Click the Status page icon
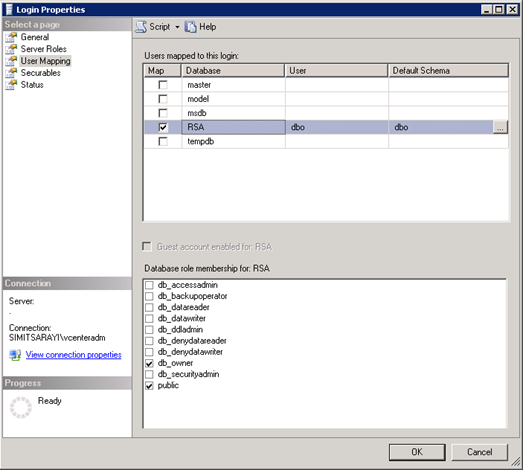 click(11, 85)
